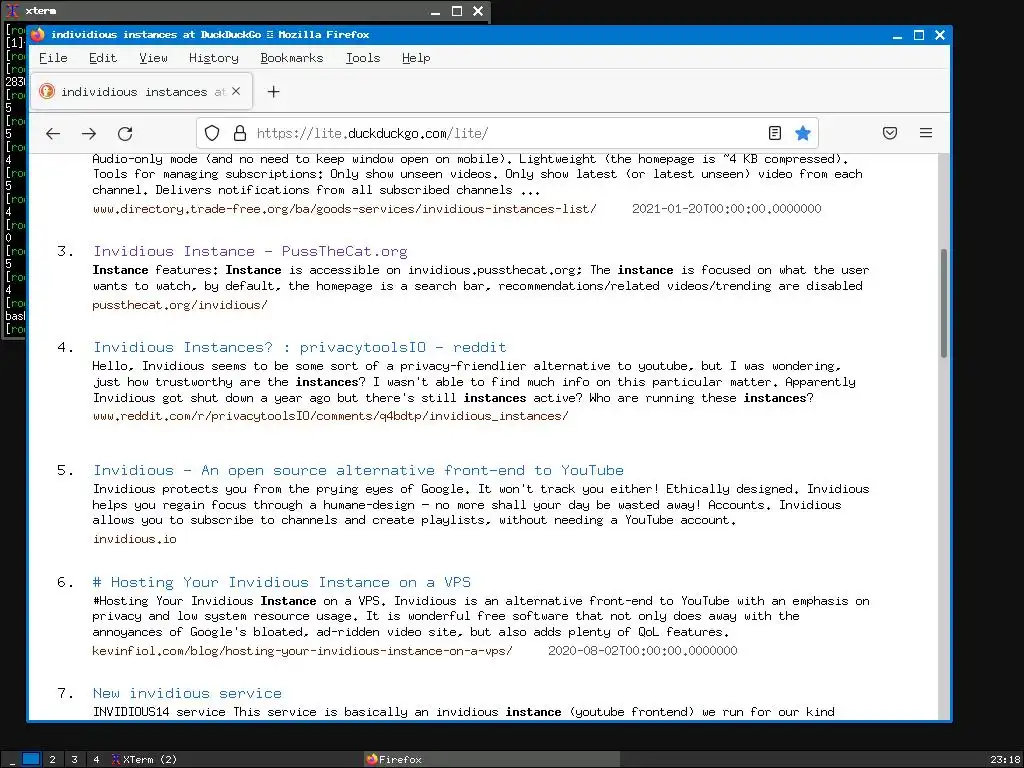Viewport: 1024px width, 768px height.
Task: Maximize the xterm window behind Firefox
Action: coord(457,11)
